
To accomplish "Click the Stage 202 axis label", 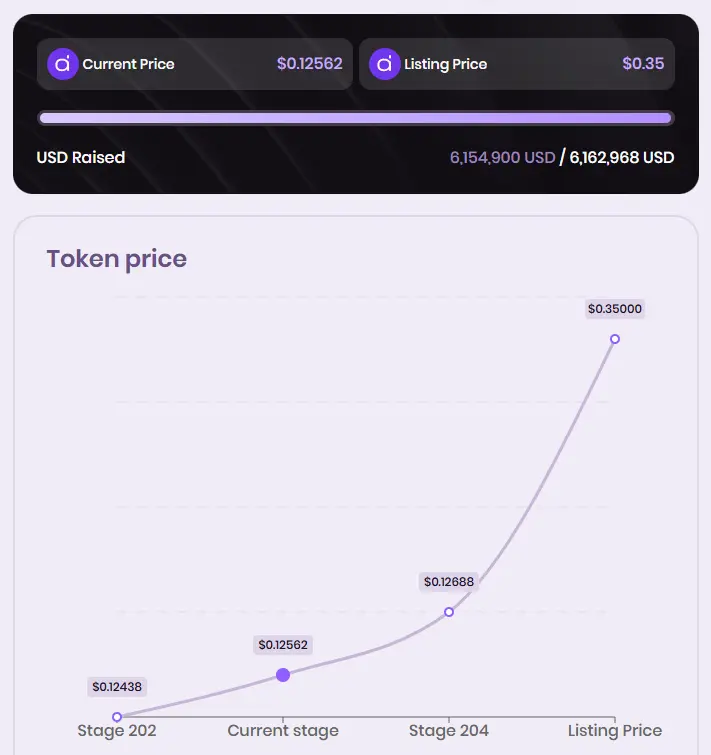I will pos(117,730).
